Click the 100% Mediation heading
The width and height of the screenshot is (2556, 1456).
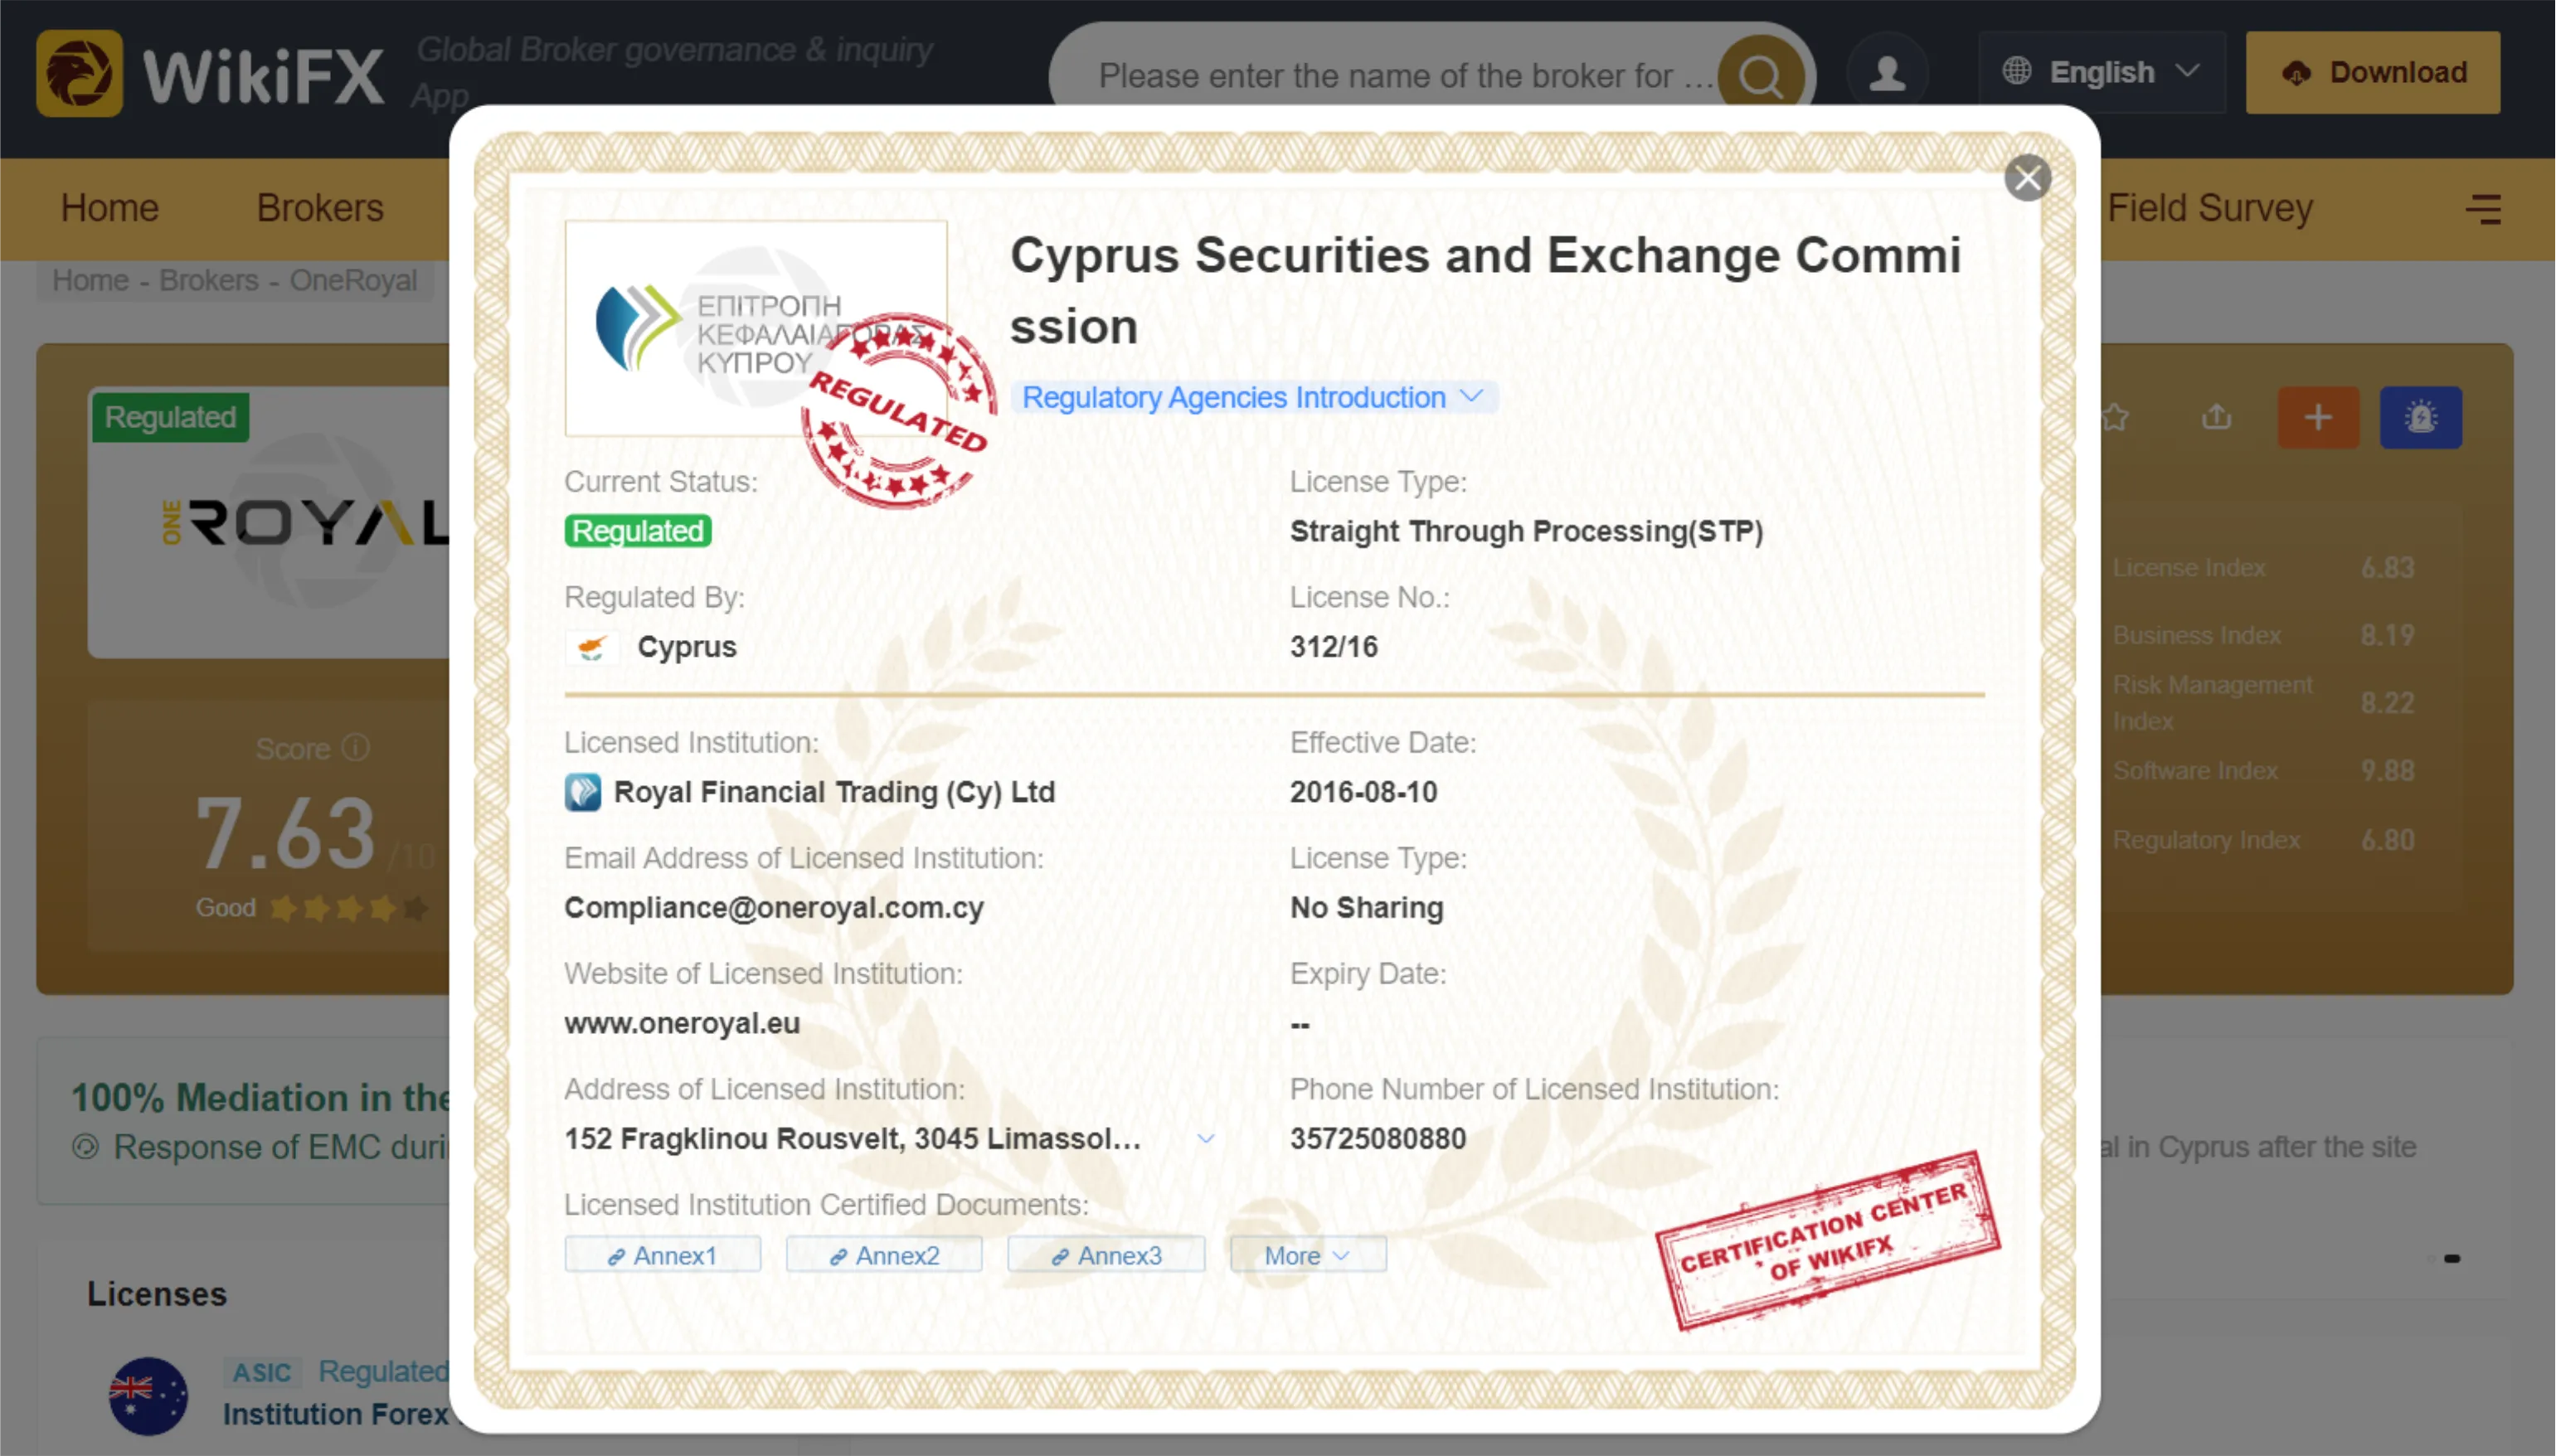(260, 1097)
